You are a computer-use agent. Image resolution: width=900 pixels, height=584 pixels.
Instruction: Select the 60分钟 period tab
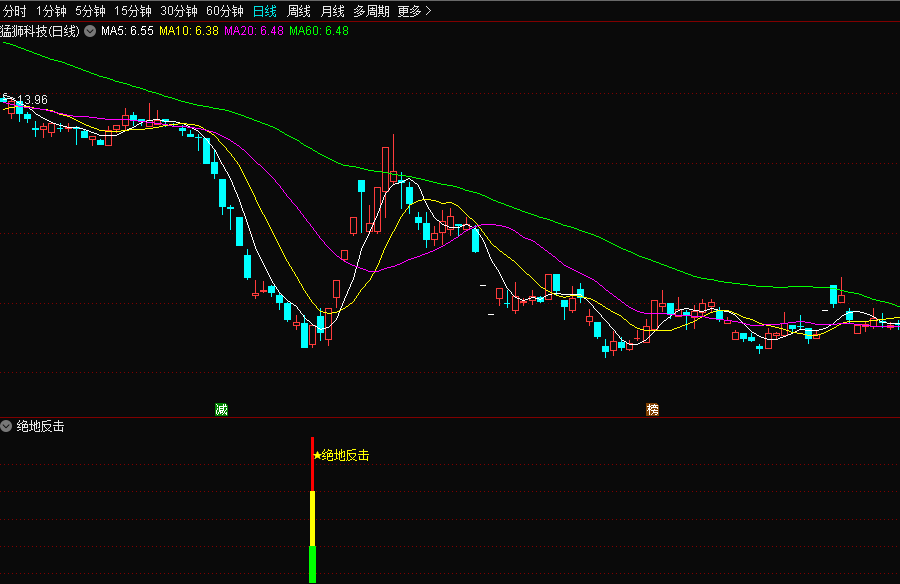[224, 11]
